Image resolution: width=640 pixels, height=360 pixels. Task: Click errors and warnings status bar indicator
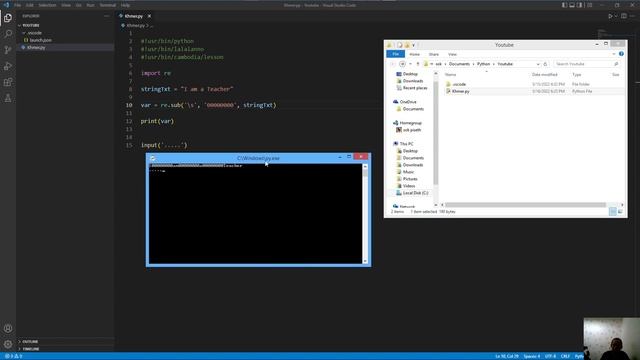tap(13, 356)
